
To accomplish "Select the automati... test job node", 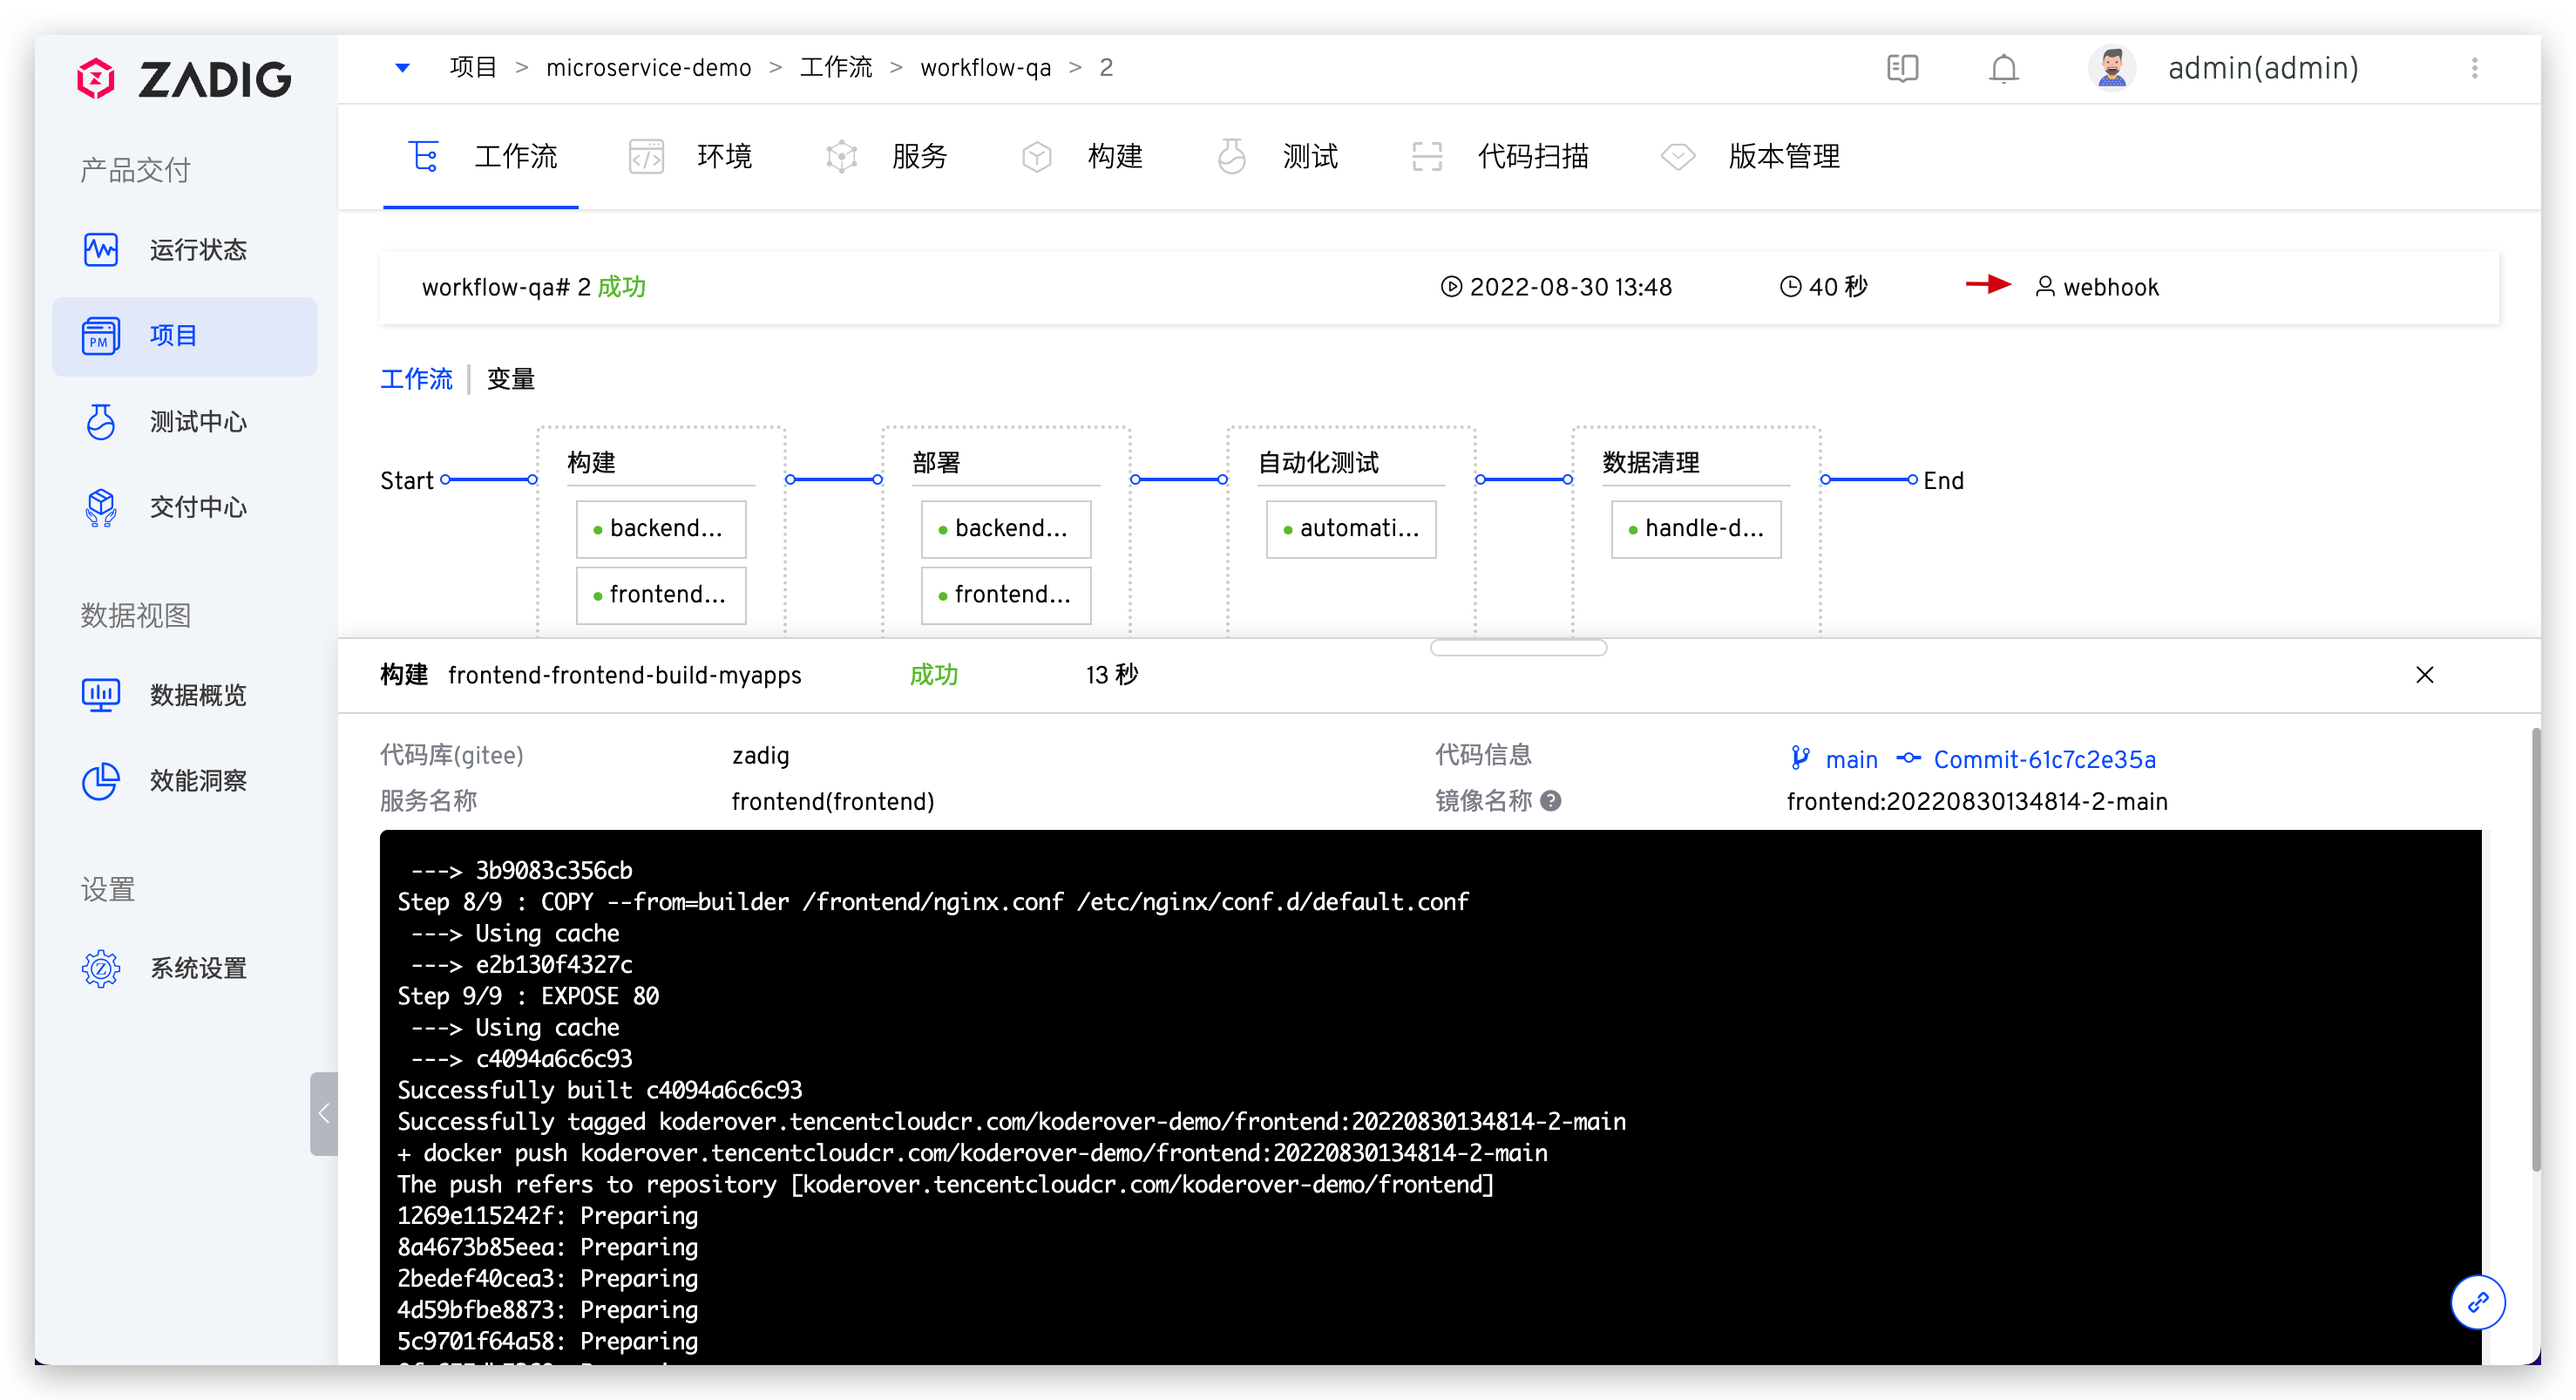I will (x=1350, y=528).
